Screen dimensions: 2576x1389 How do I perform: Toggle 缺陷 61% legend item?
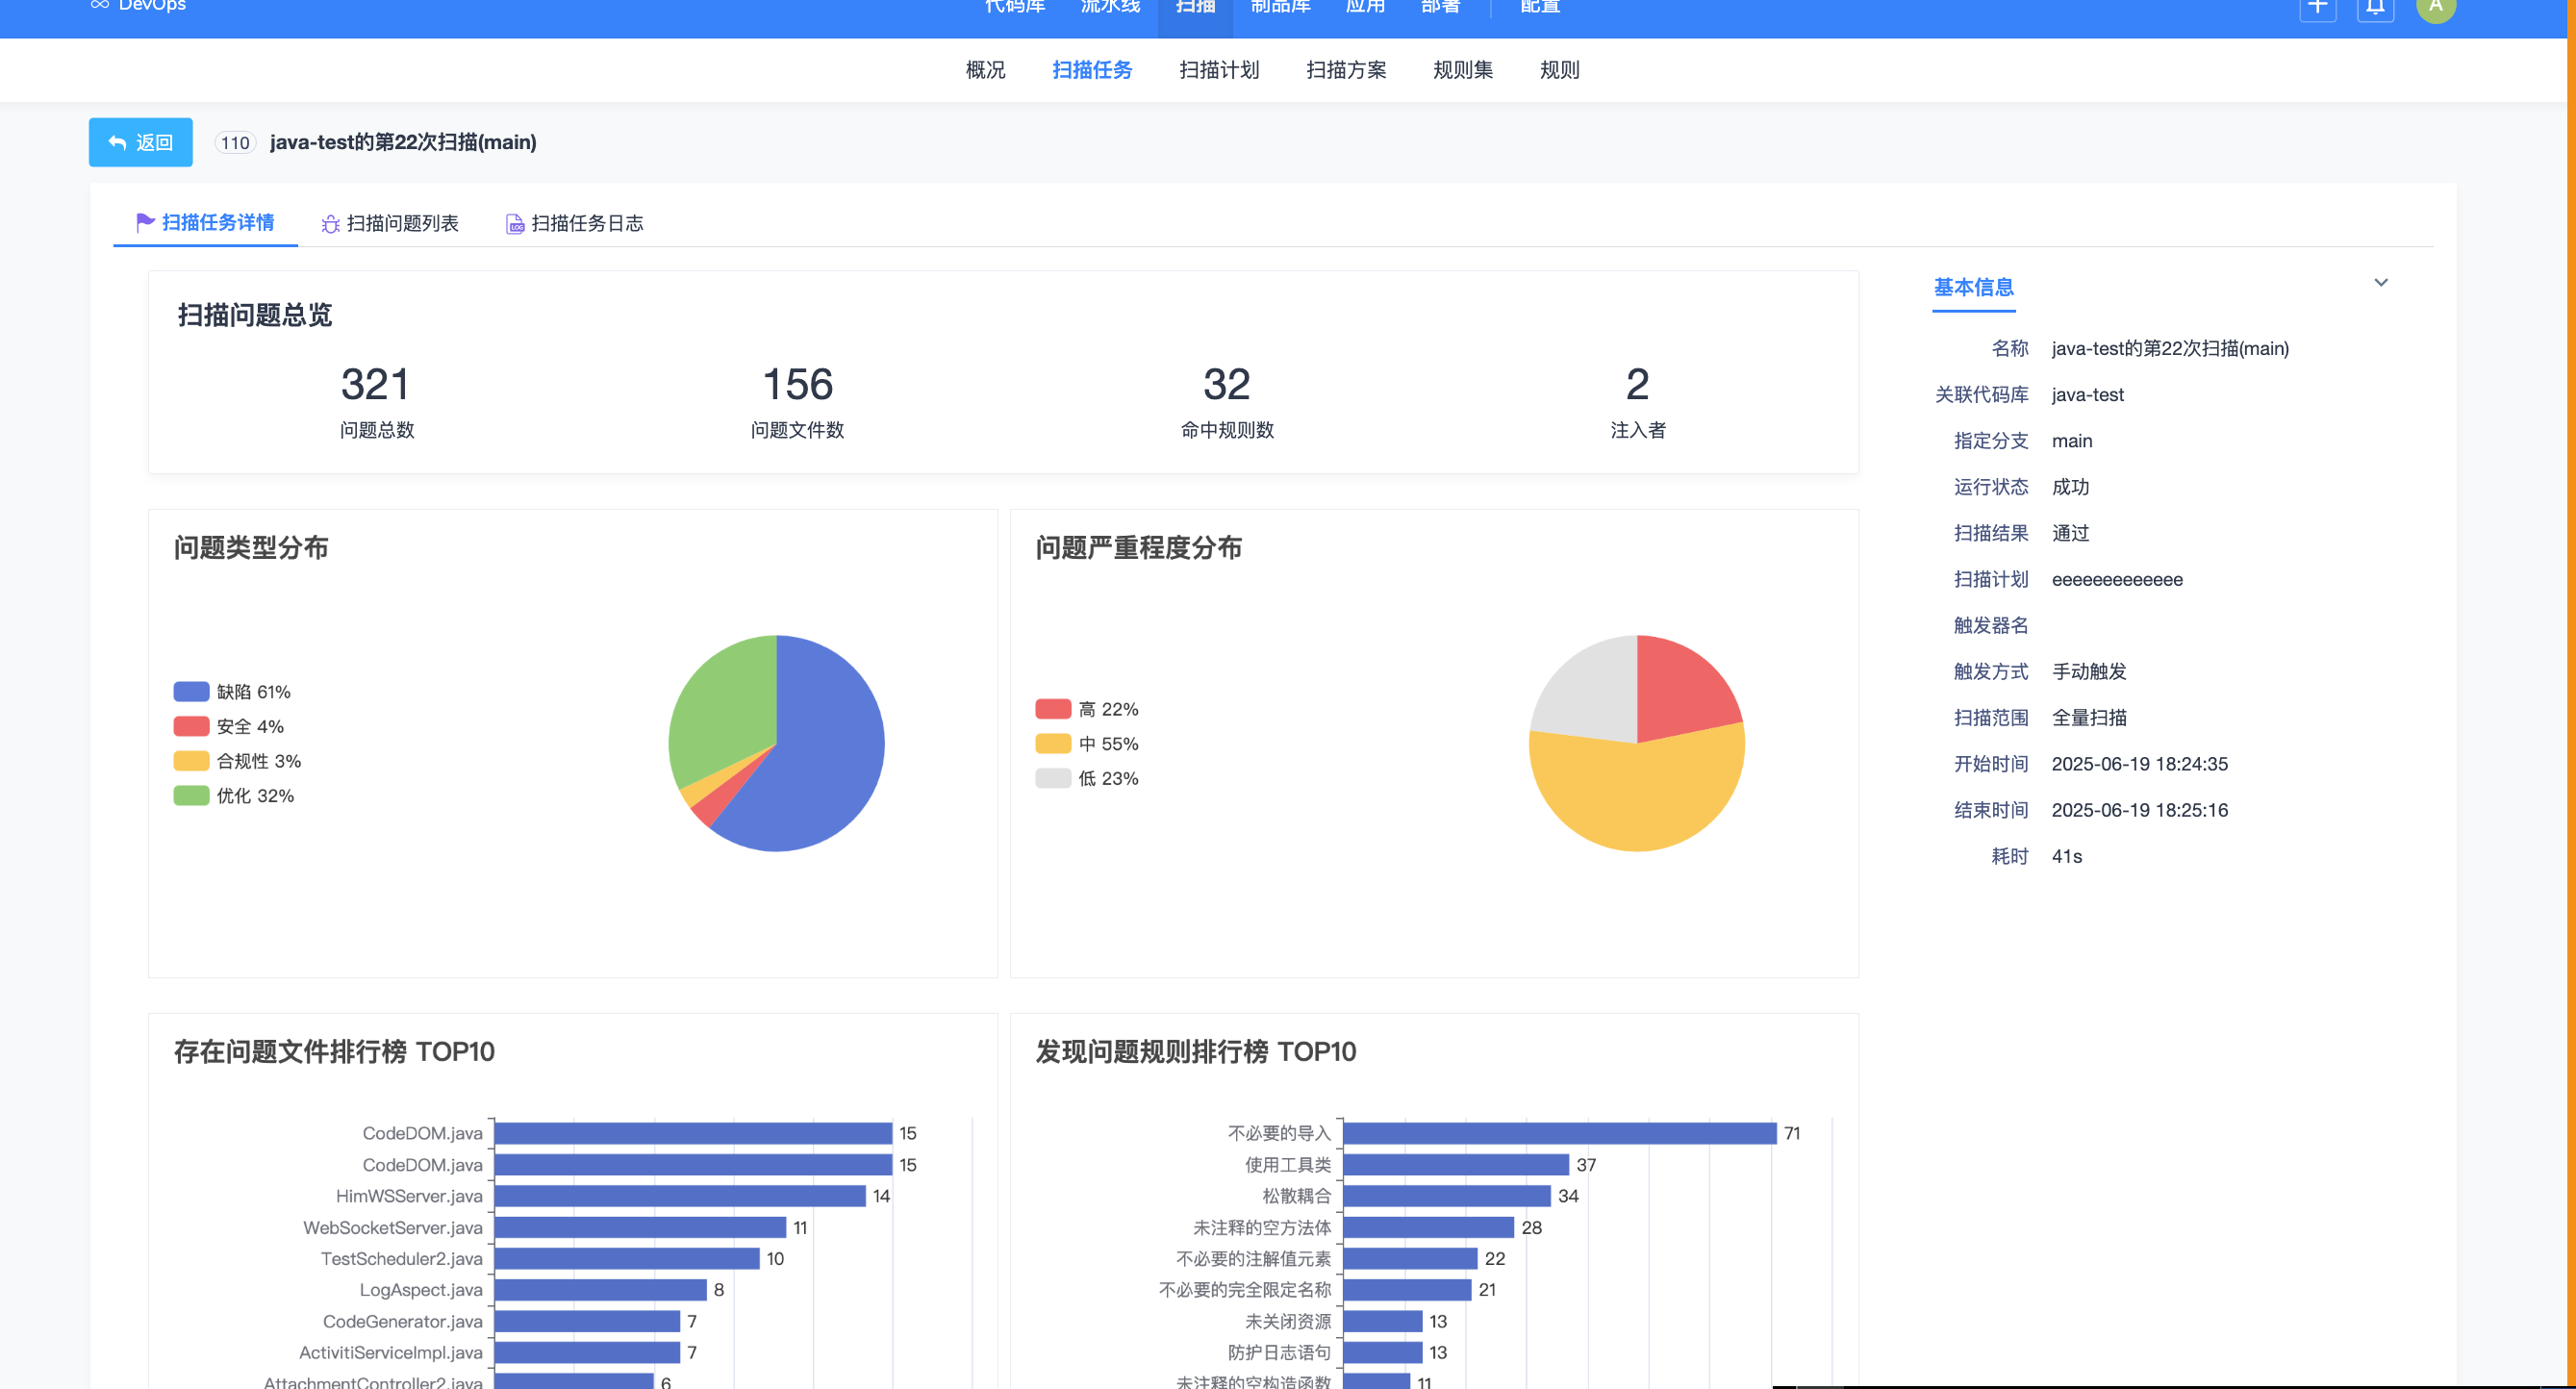[232, 692]
